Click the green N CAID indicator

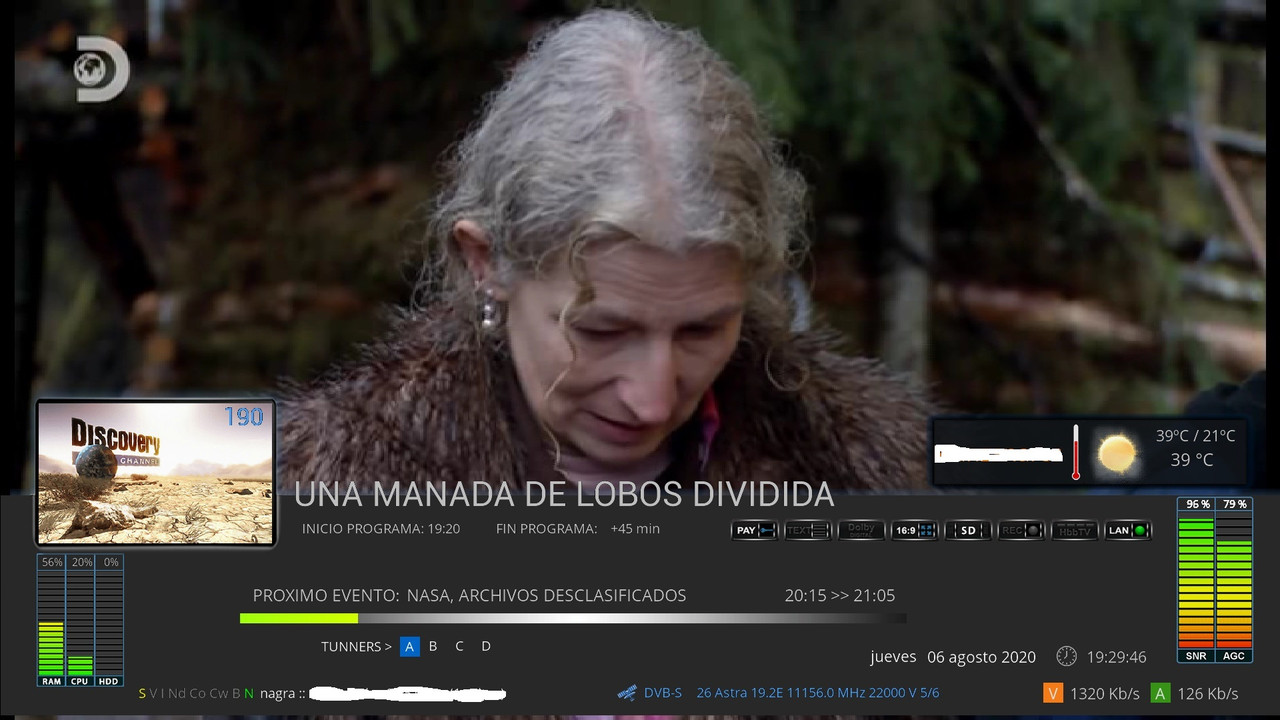(249, 693)
